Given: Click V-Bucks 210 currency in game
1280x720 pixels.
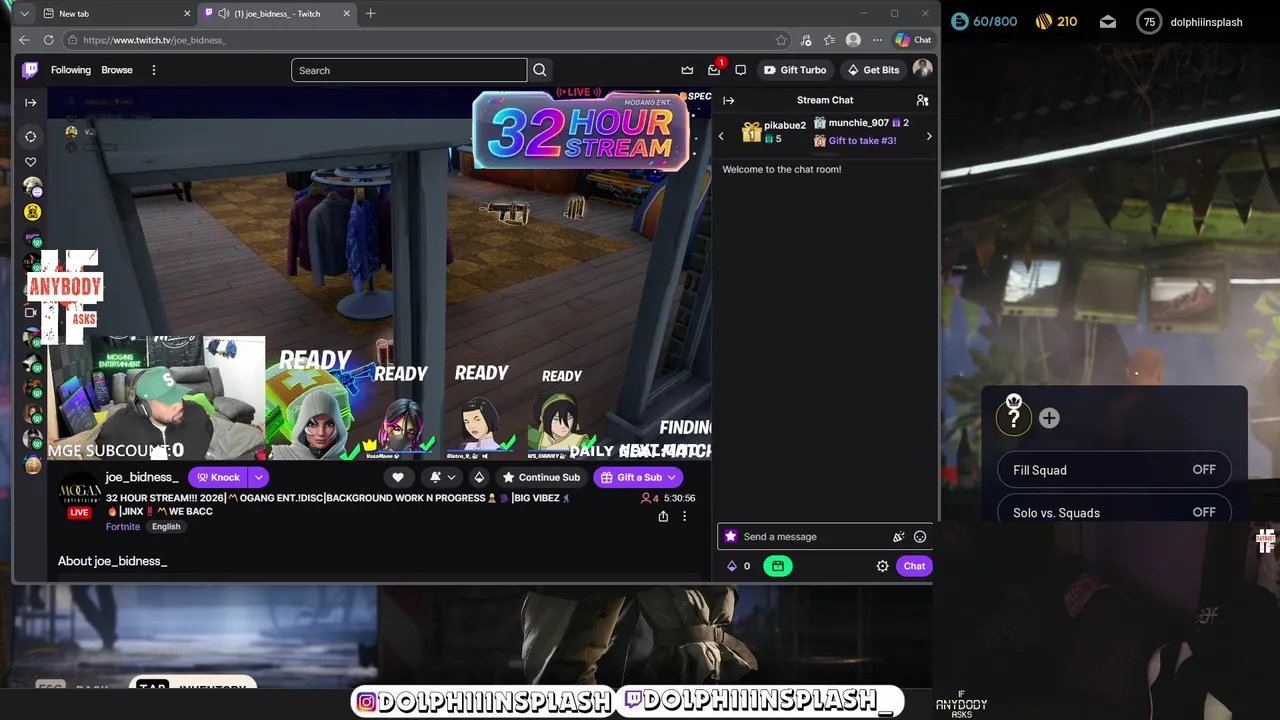Looking at the screenshot, I should coord(1056,21).
